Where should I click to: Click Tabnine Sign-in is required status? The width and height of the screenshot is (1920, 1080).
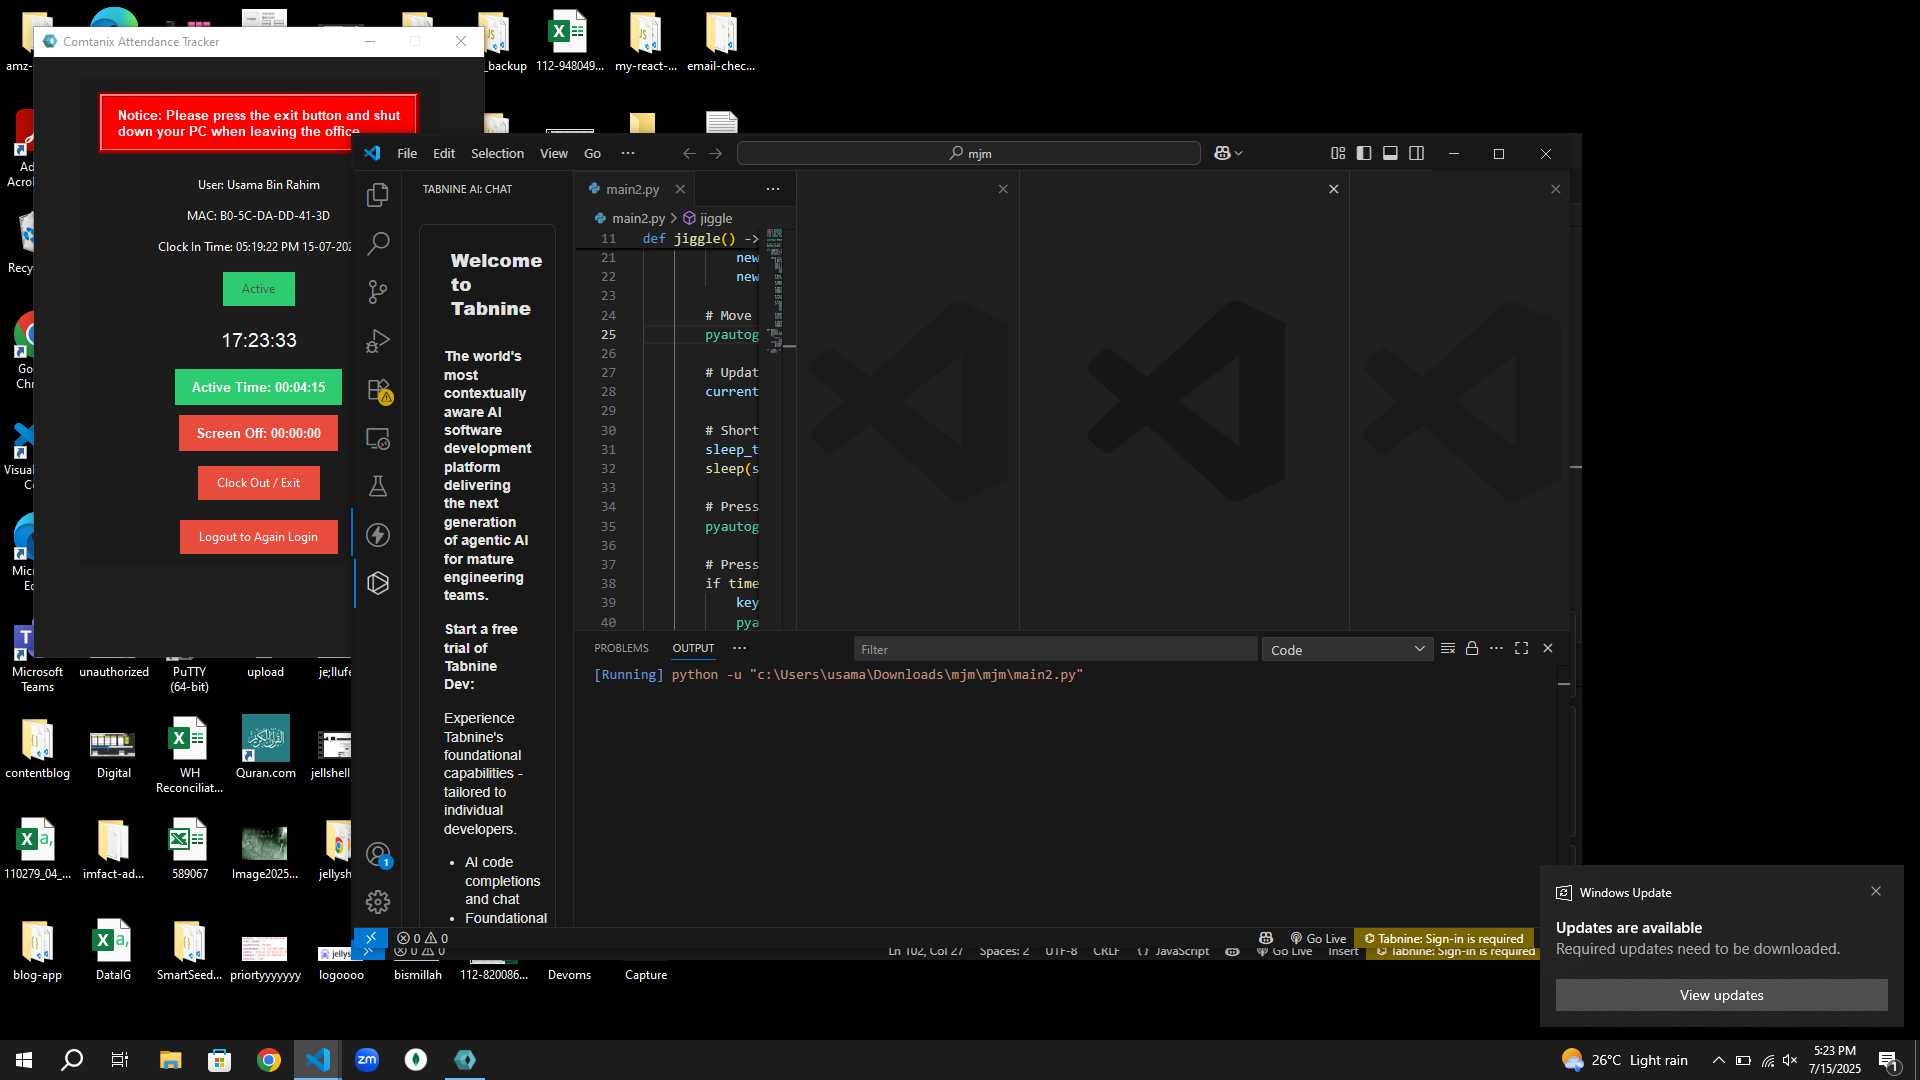coord(1444,938)
